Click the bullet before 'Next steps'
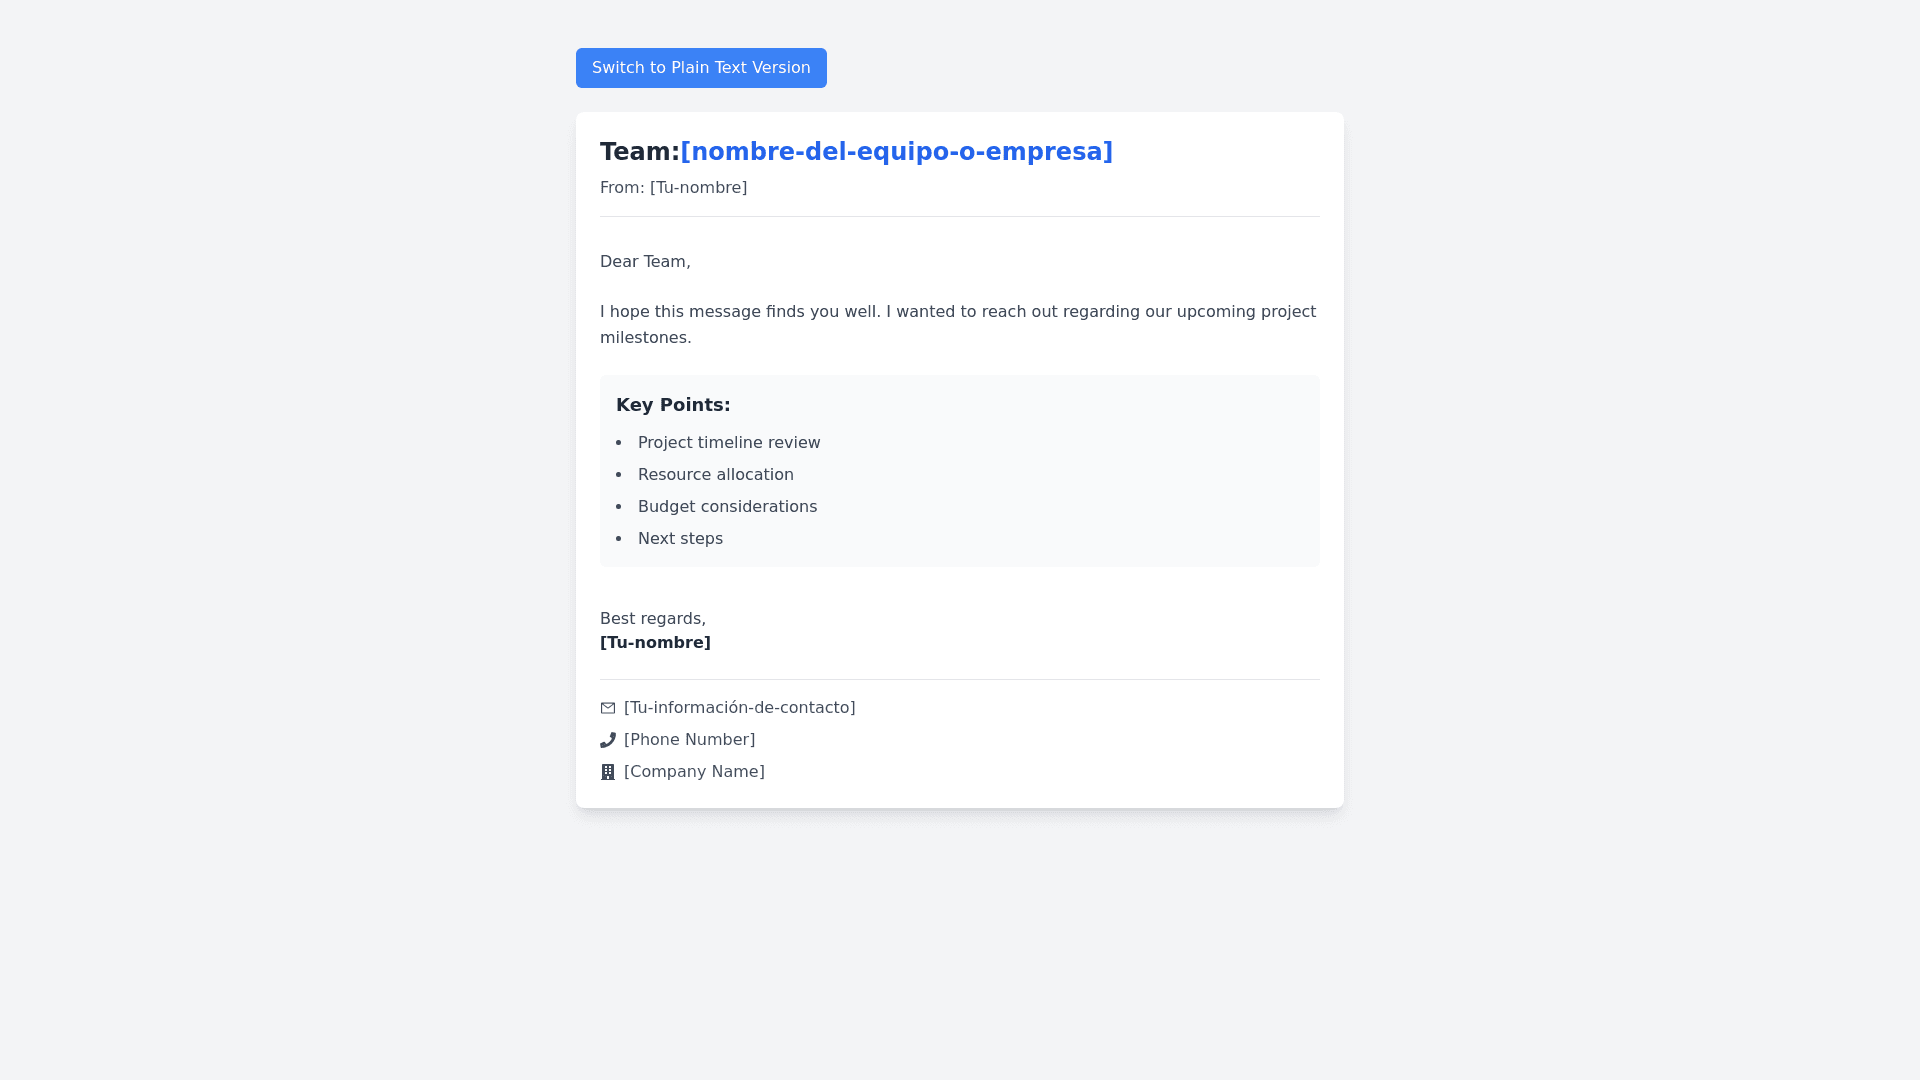The width and height of the screenshot is (1920, 1080). tap(619, 539)
